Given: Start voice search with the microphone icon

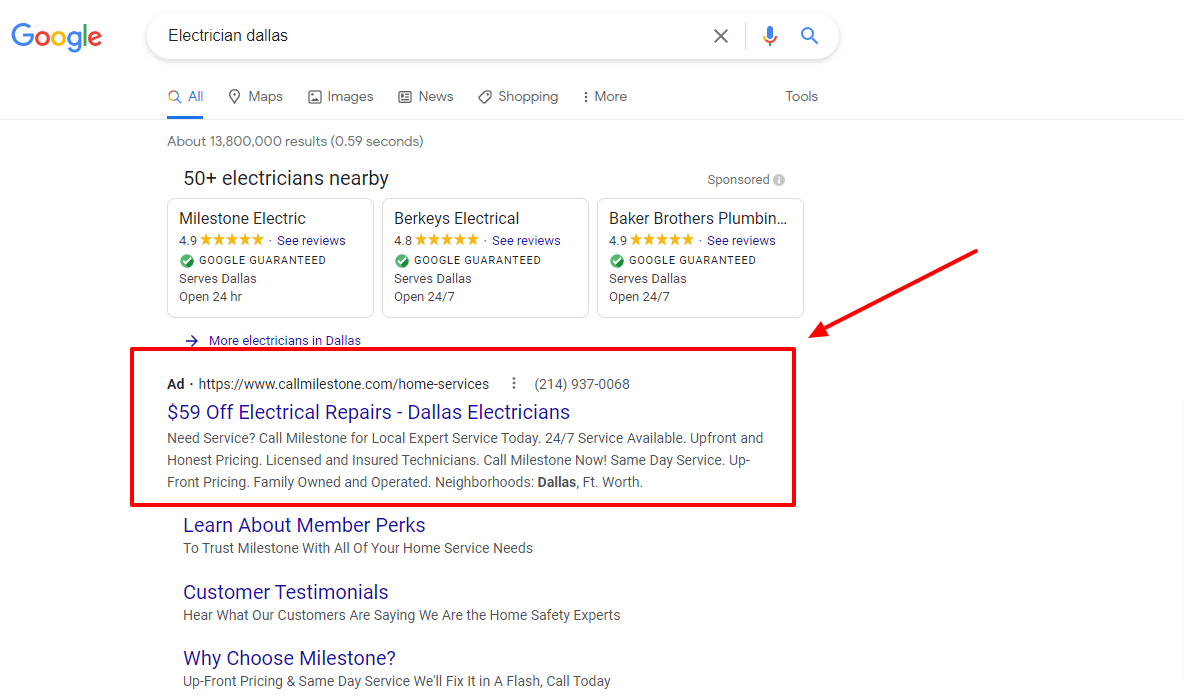Looking at the screenshot, I should [769, 36].
